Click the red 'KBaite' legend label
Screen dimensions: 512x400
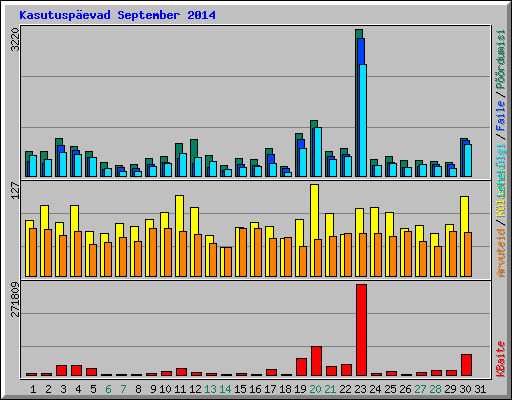(501, 359)
